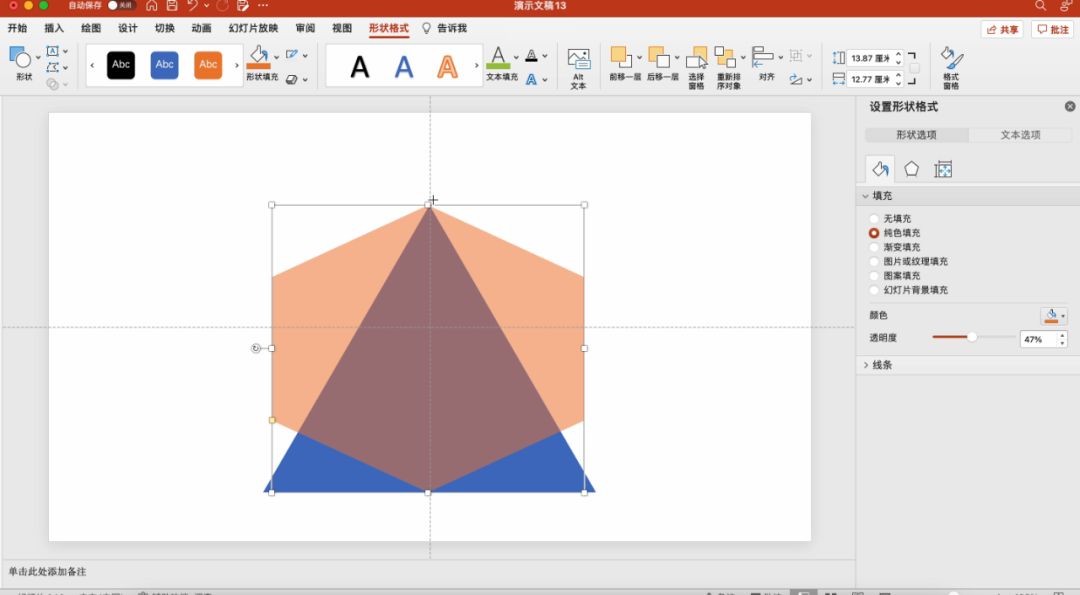The image size is (1080, 595).
Task: Expand the 线条 section
Action: pos(867,365)
